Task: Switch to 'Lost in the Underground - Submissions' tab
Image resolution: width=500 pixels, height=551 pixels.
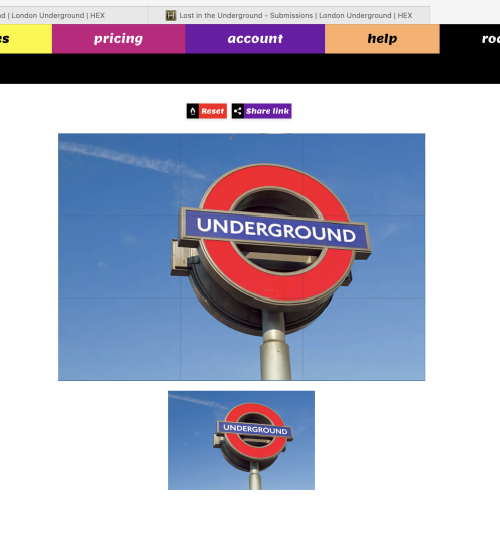Action: [288, 15]
